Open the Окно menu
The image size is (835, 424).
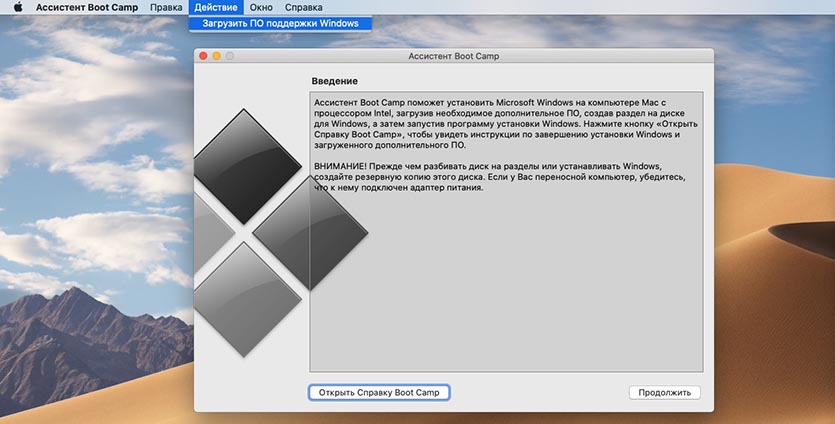click(261, 7)
